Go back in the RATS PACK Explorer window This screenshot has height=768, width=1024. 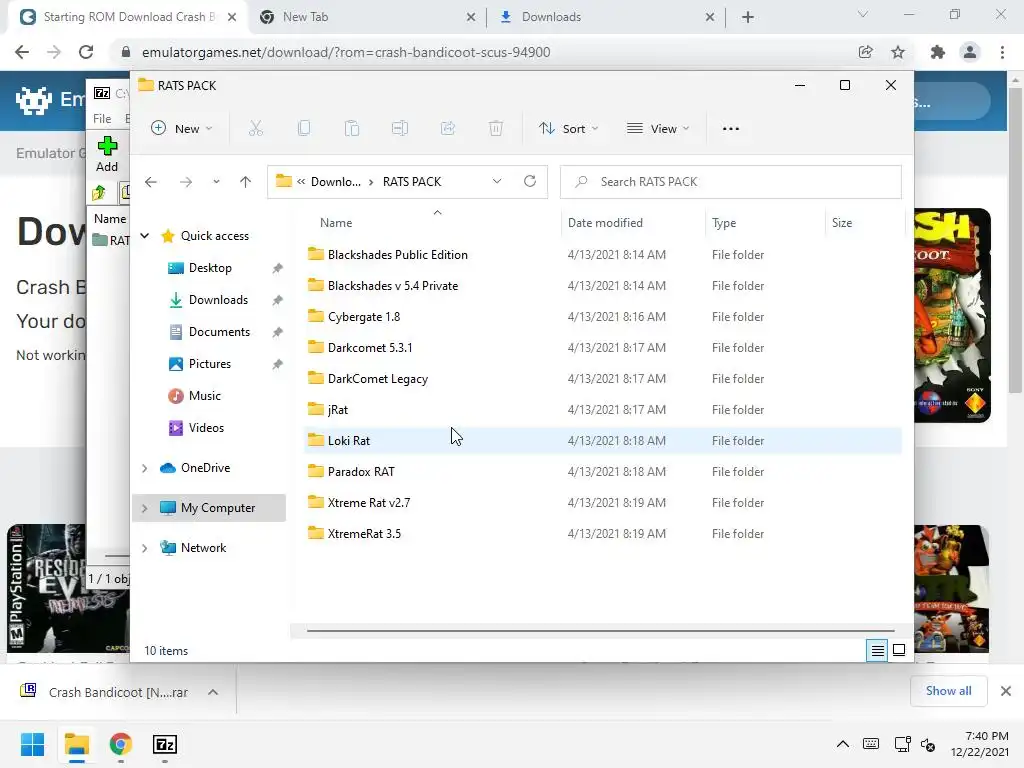coord(151,182)
